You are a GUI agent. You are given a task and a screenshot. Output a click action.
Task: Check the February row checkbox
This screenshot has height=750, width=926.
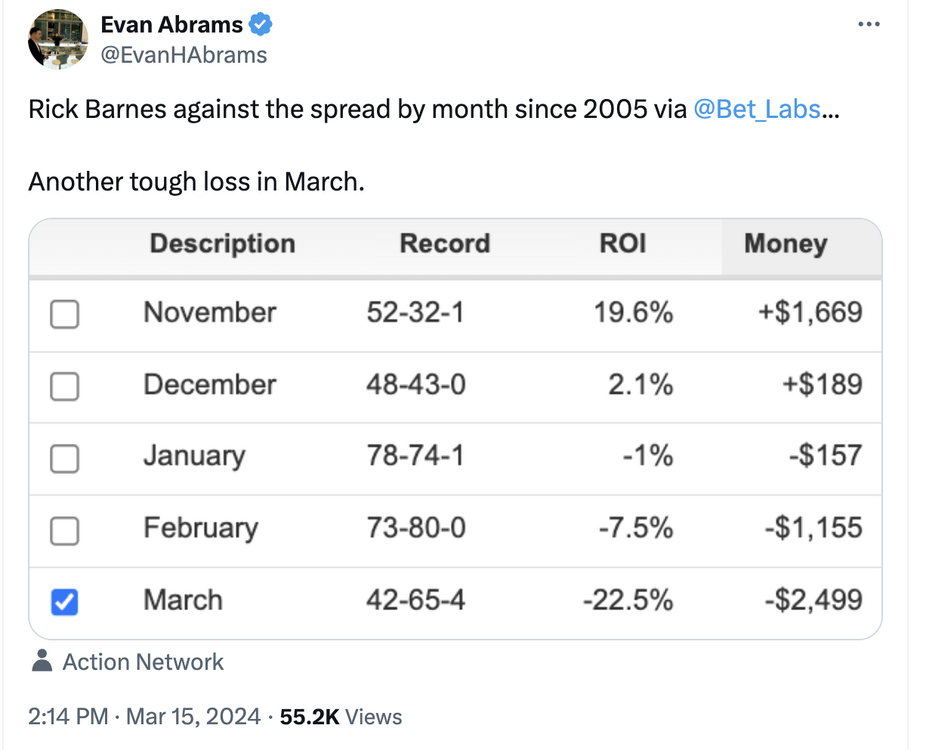65,530
